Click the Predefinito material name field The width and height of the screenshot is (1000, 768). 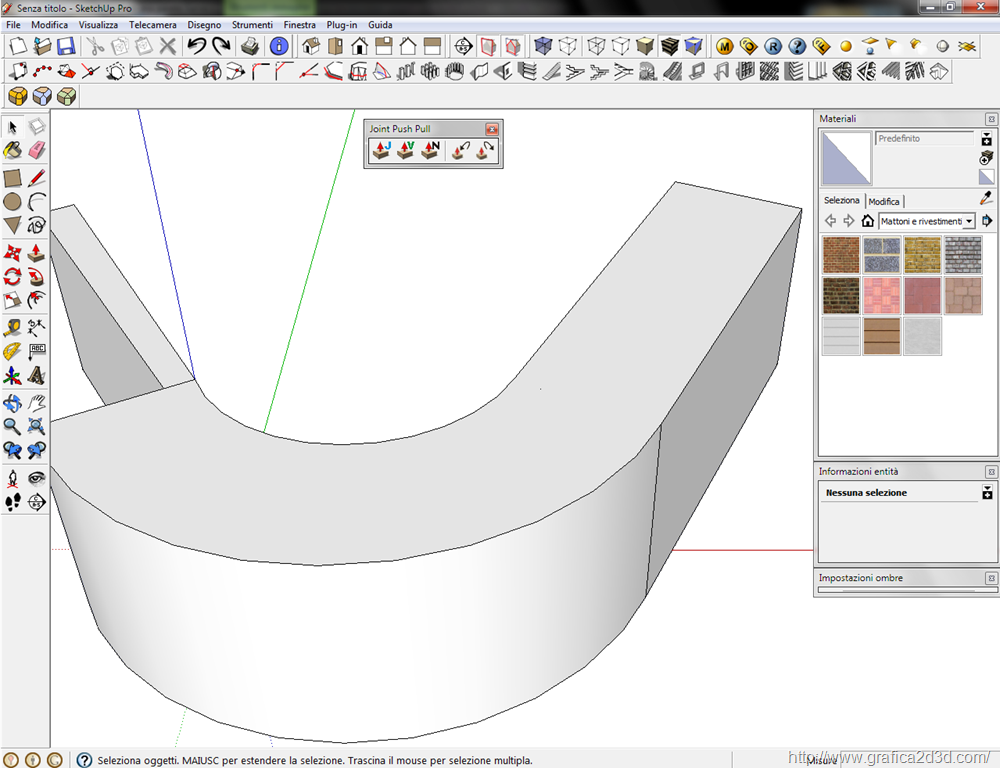click(924, 139)
